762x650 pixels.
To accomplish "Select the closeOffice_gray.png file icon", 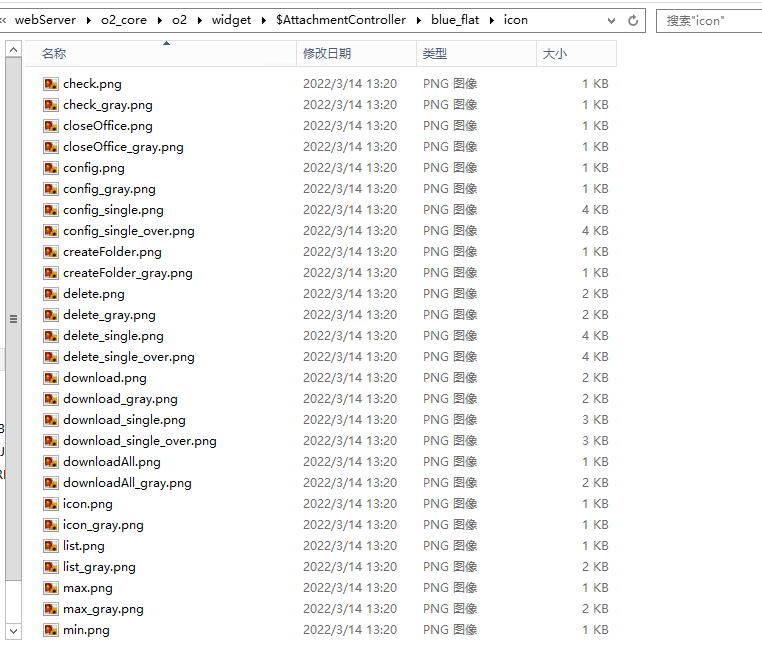I will 51,147.
